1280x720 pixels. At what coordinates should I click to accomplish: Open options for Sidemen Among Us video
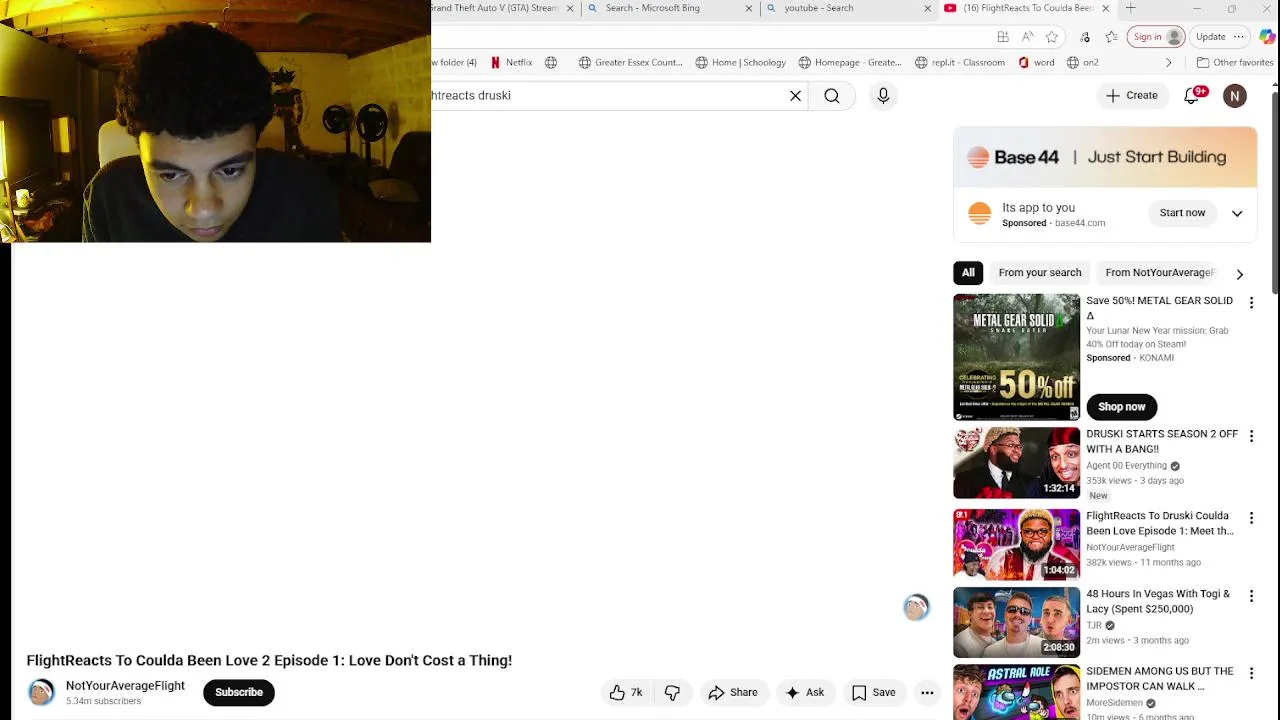(x=1251, y=674)
